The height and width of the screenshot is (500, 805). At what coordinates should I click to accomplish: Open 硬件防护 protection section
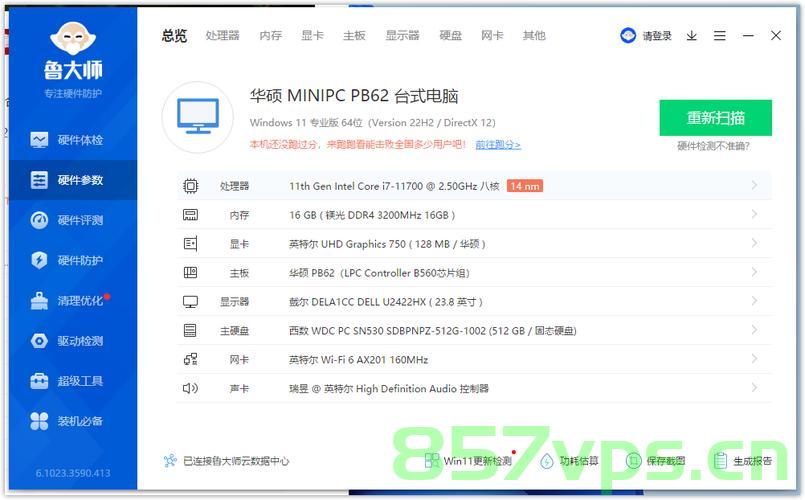click(72, 260)
